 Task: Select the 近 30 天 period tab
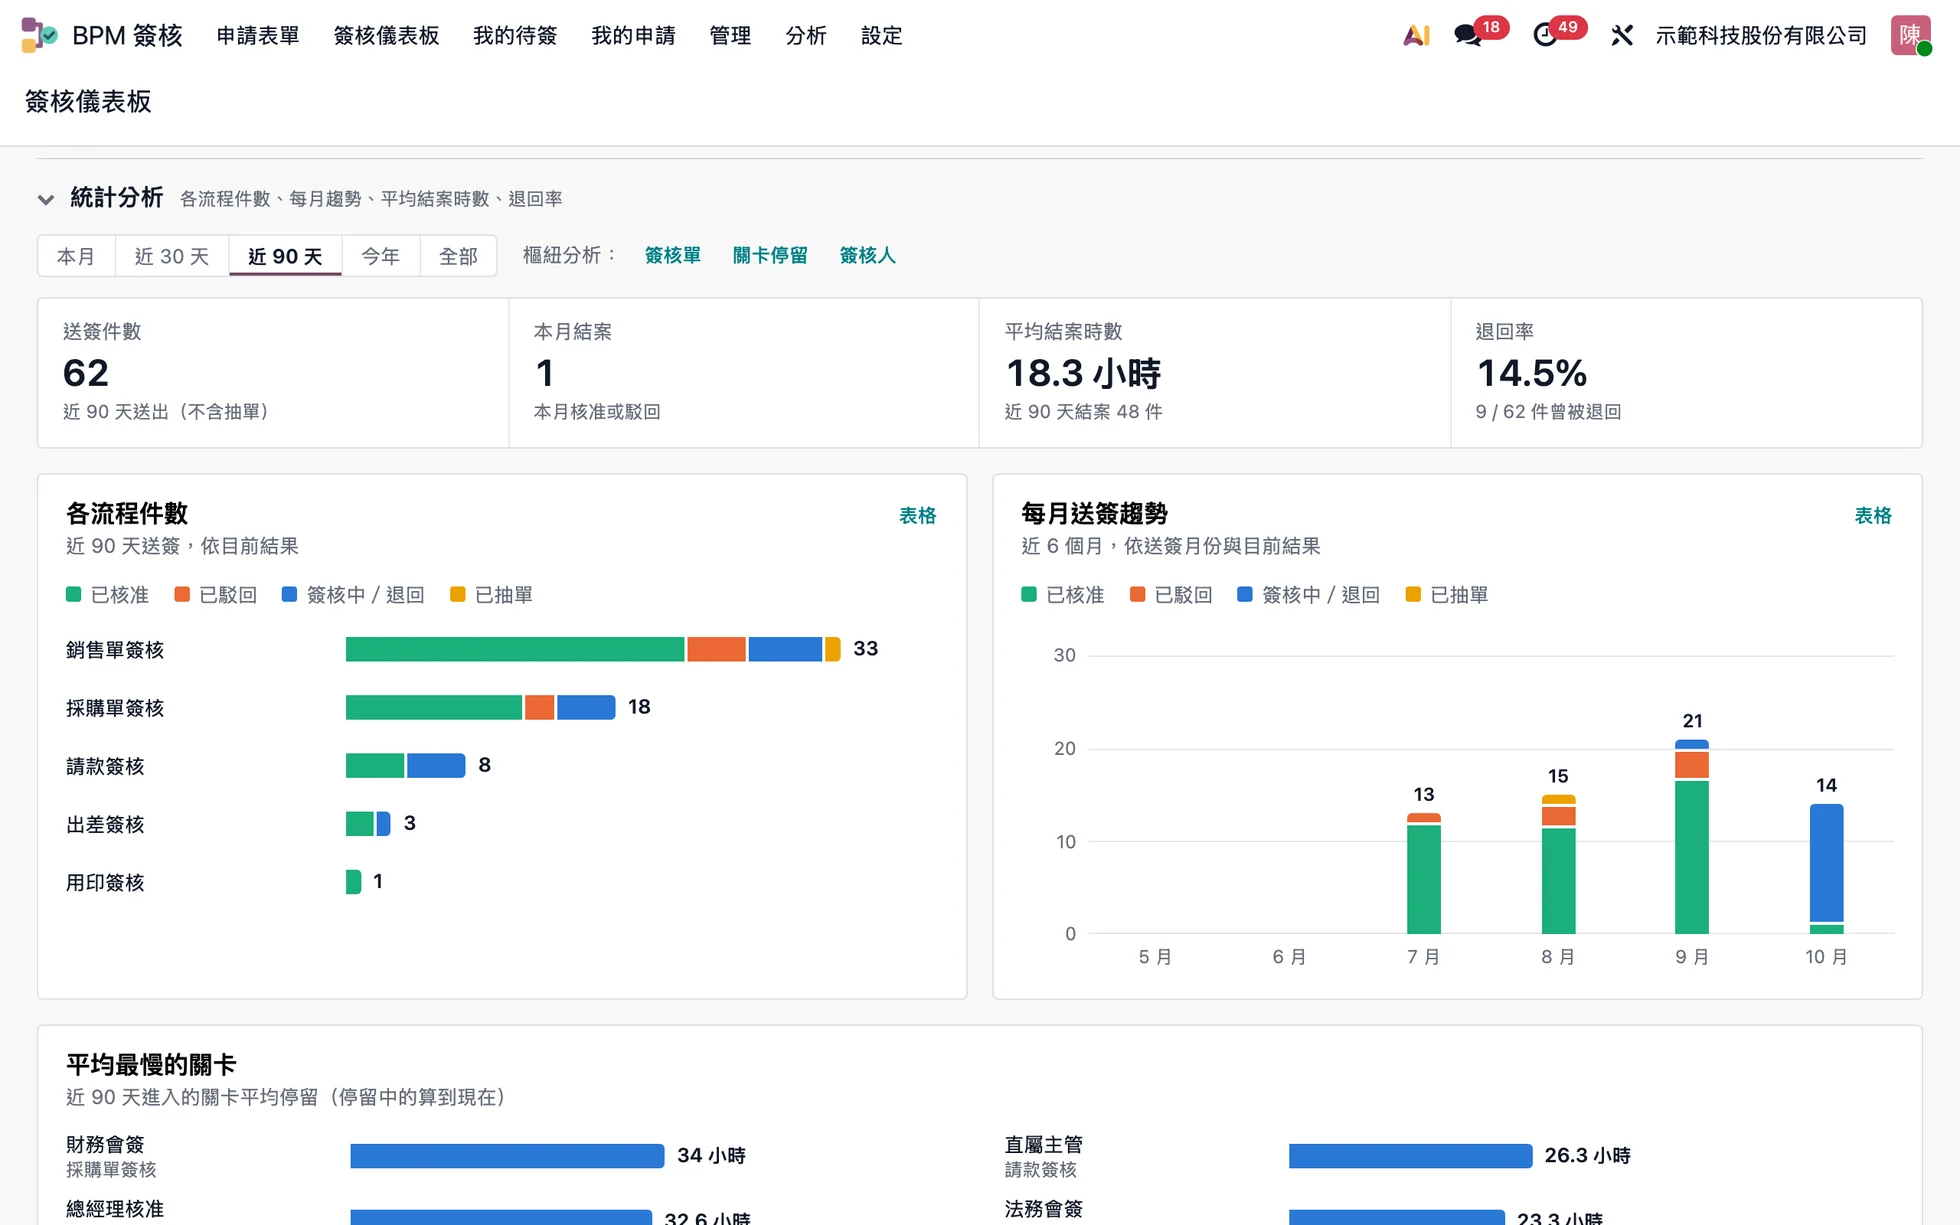coord(172,256)
